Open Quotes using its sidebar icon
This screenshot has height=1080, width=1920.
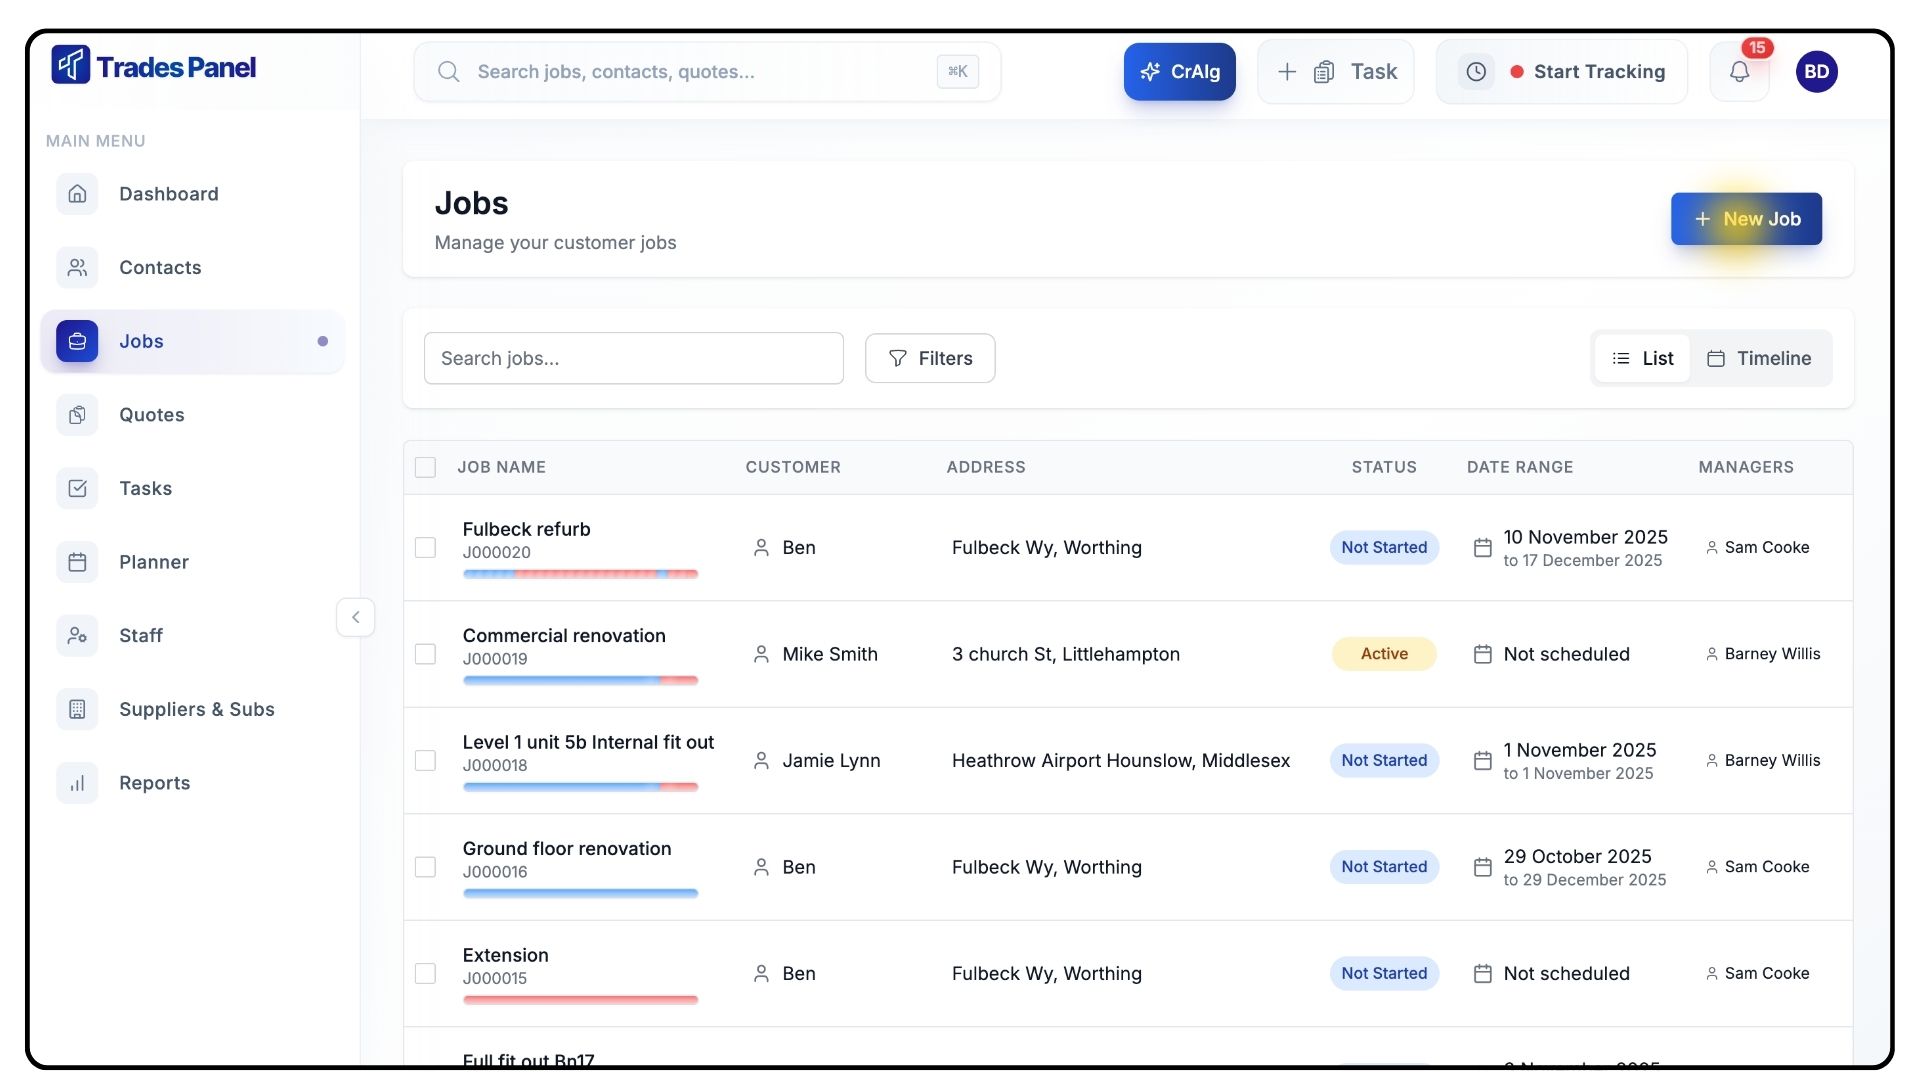point(77,415)
